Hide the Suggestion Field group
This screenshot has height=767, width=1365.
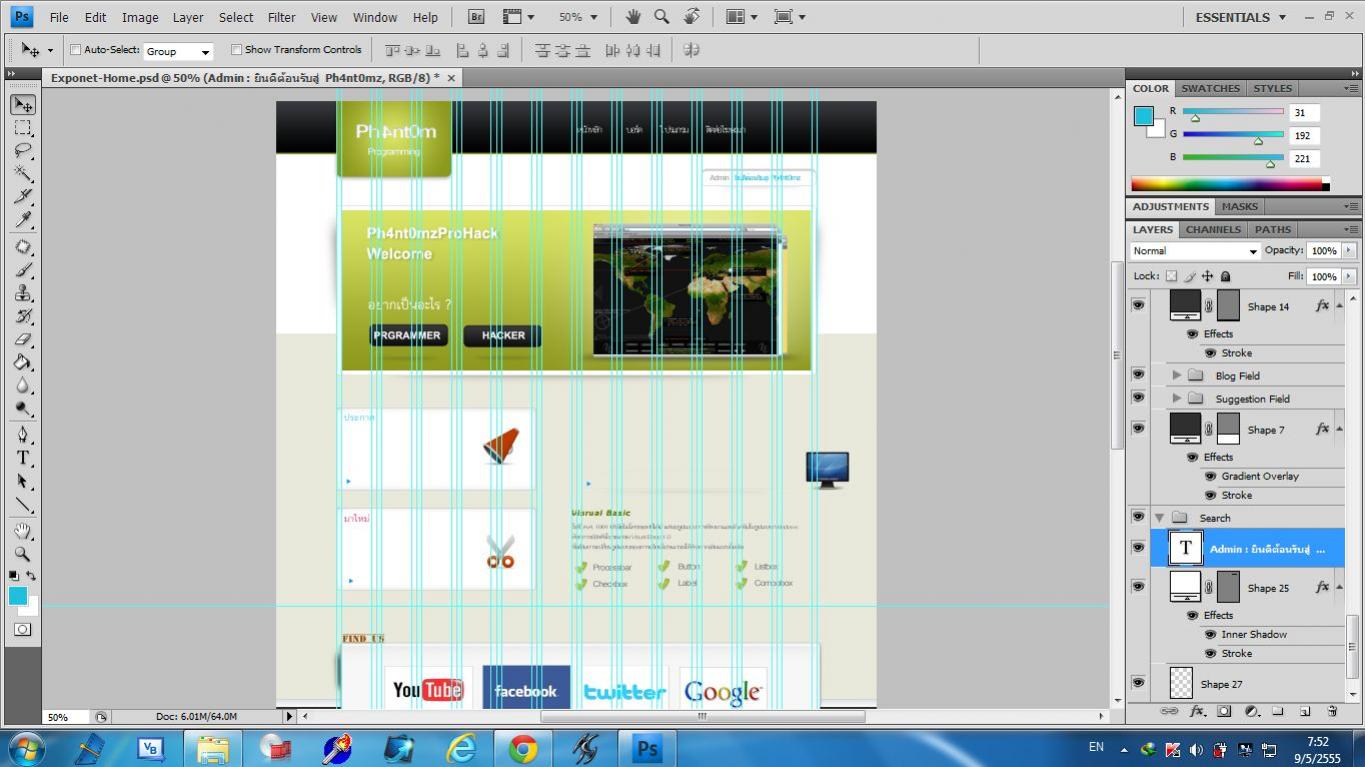coord(1138,397)
